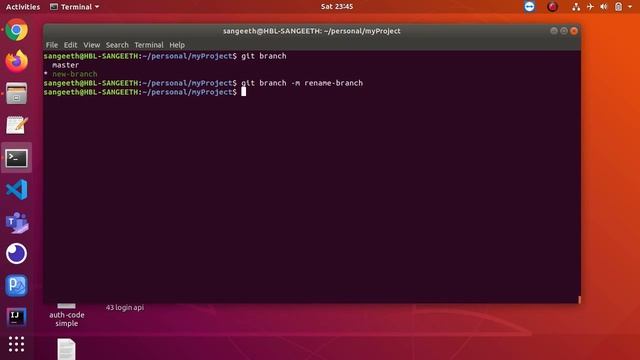Open the Terminal menu in menubar
This screenshot has height=360, width=640.
(149, 45)
